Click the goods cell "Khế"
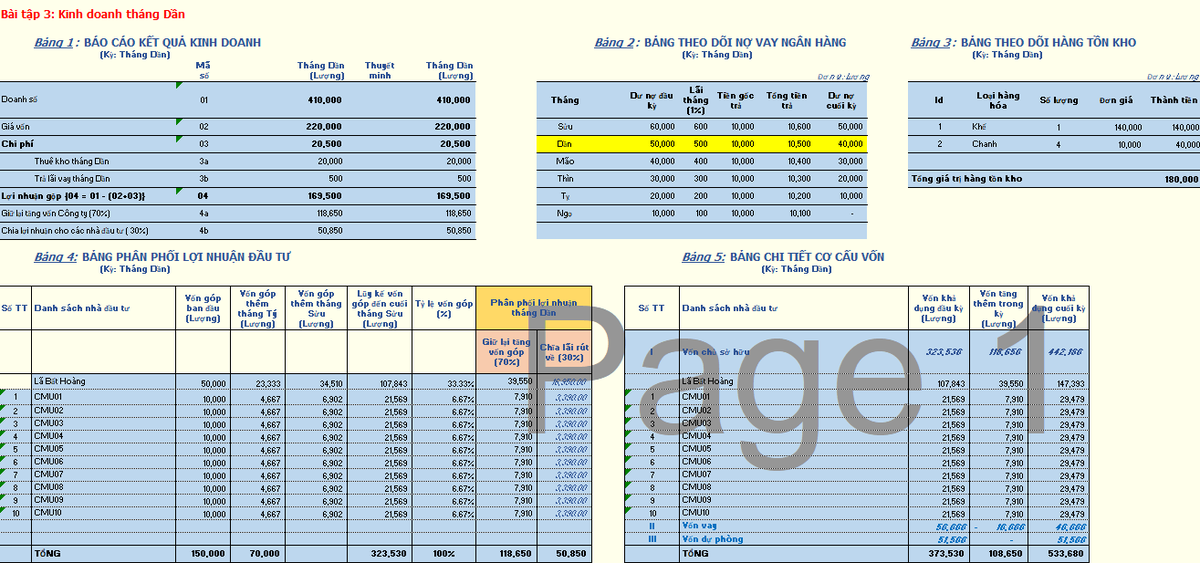This screenshot has width=1200, height=563. coord(979,127)
